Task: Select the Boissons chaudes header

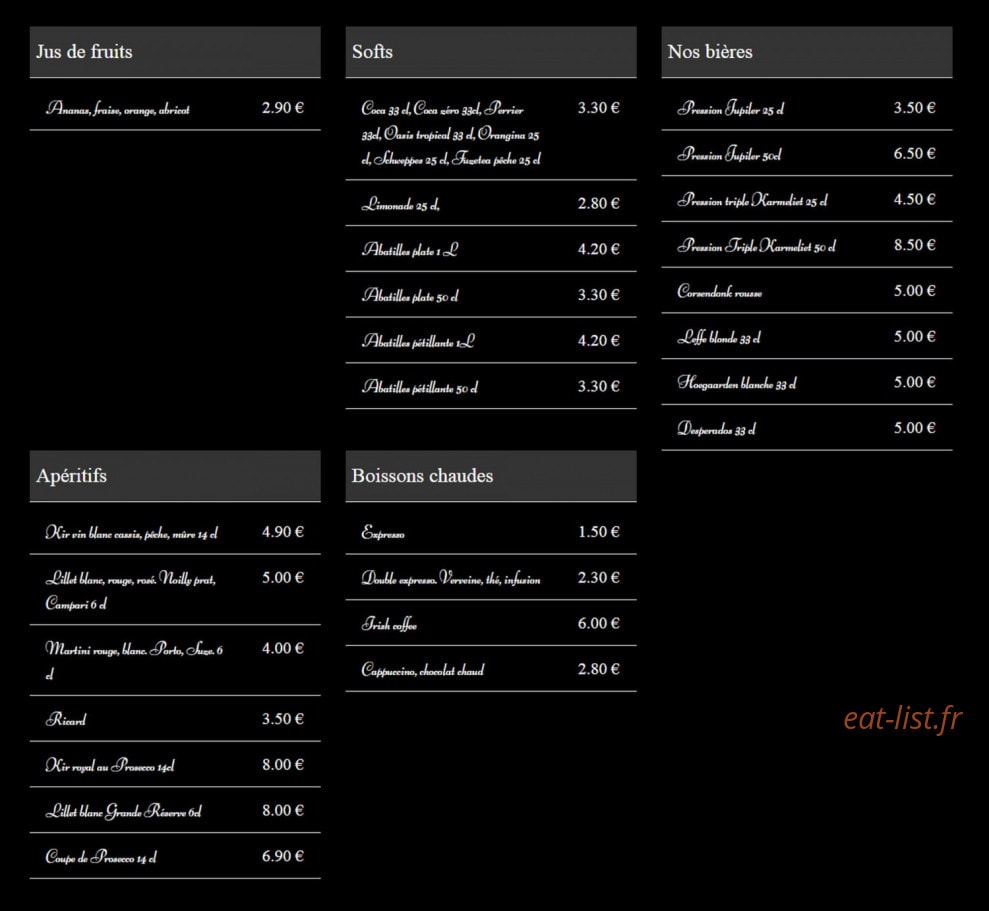Action: [x=491, y=476]
